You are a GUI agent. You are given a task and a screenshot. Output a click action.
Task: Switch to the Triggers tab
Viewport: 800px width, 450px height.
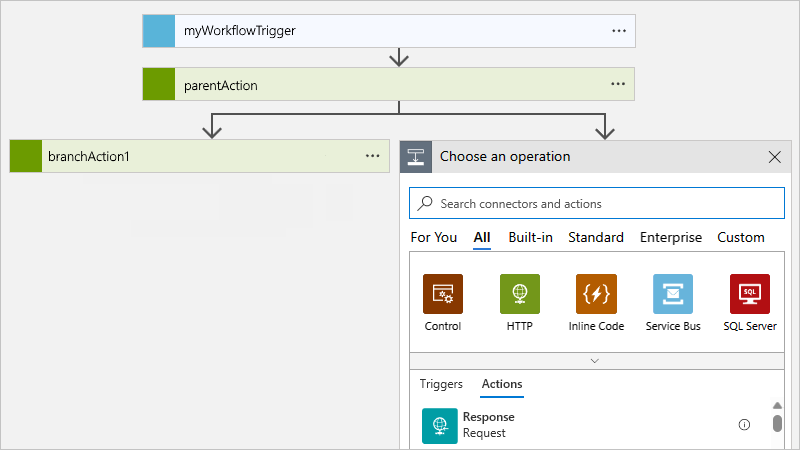tap(441, 384)
